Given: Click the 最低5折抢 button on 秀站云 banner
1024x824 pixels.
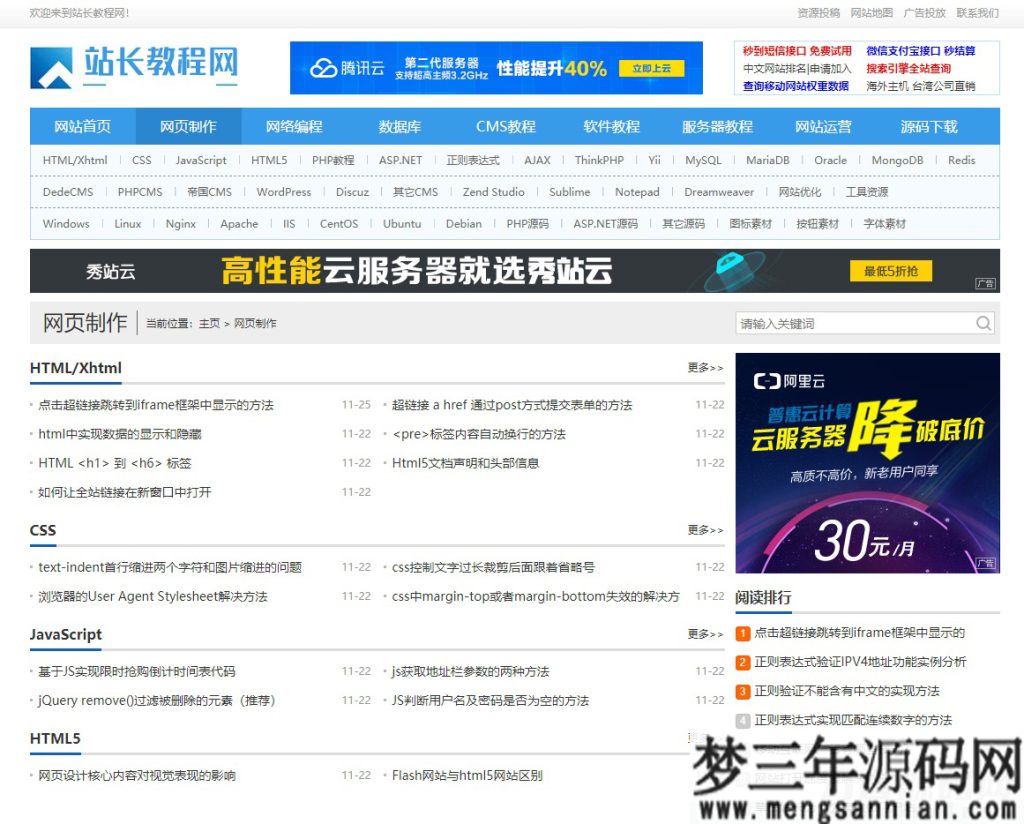Looking at the screenshot, I should point(889,271).
